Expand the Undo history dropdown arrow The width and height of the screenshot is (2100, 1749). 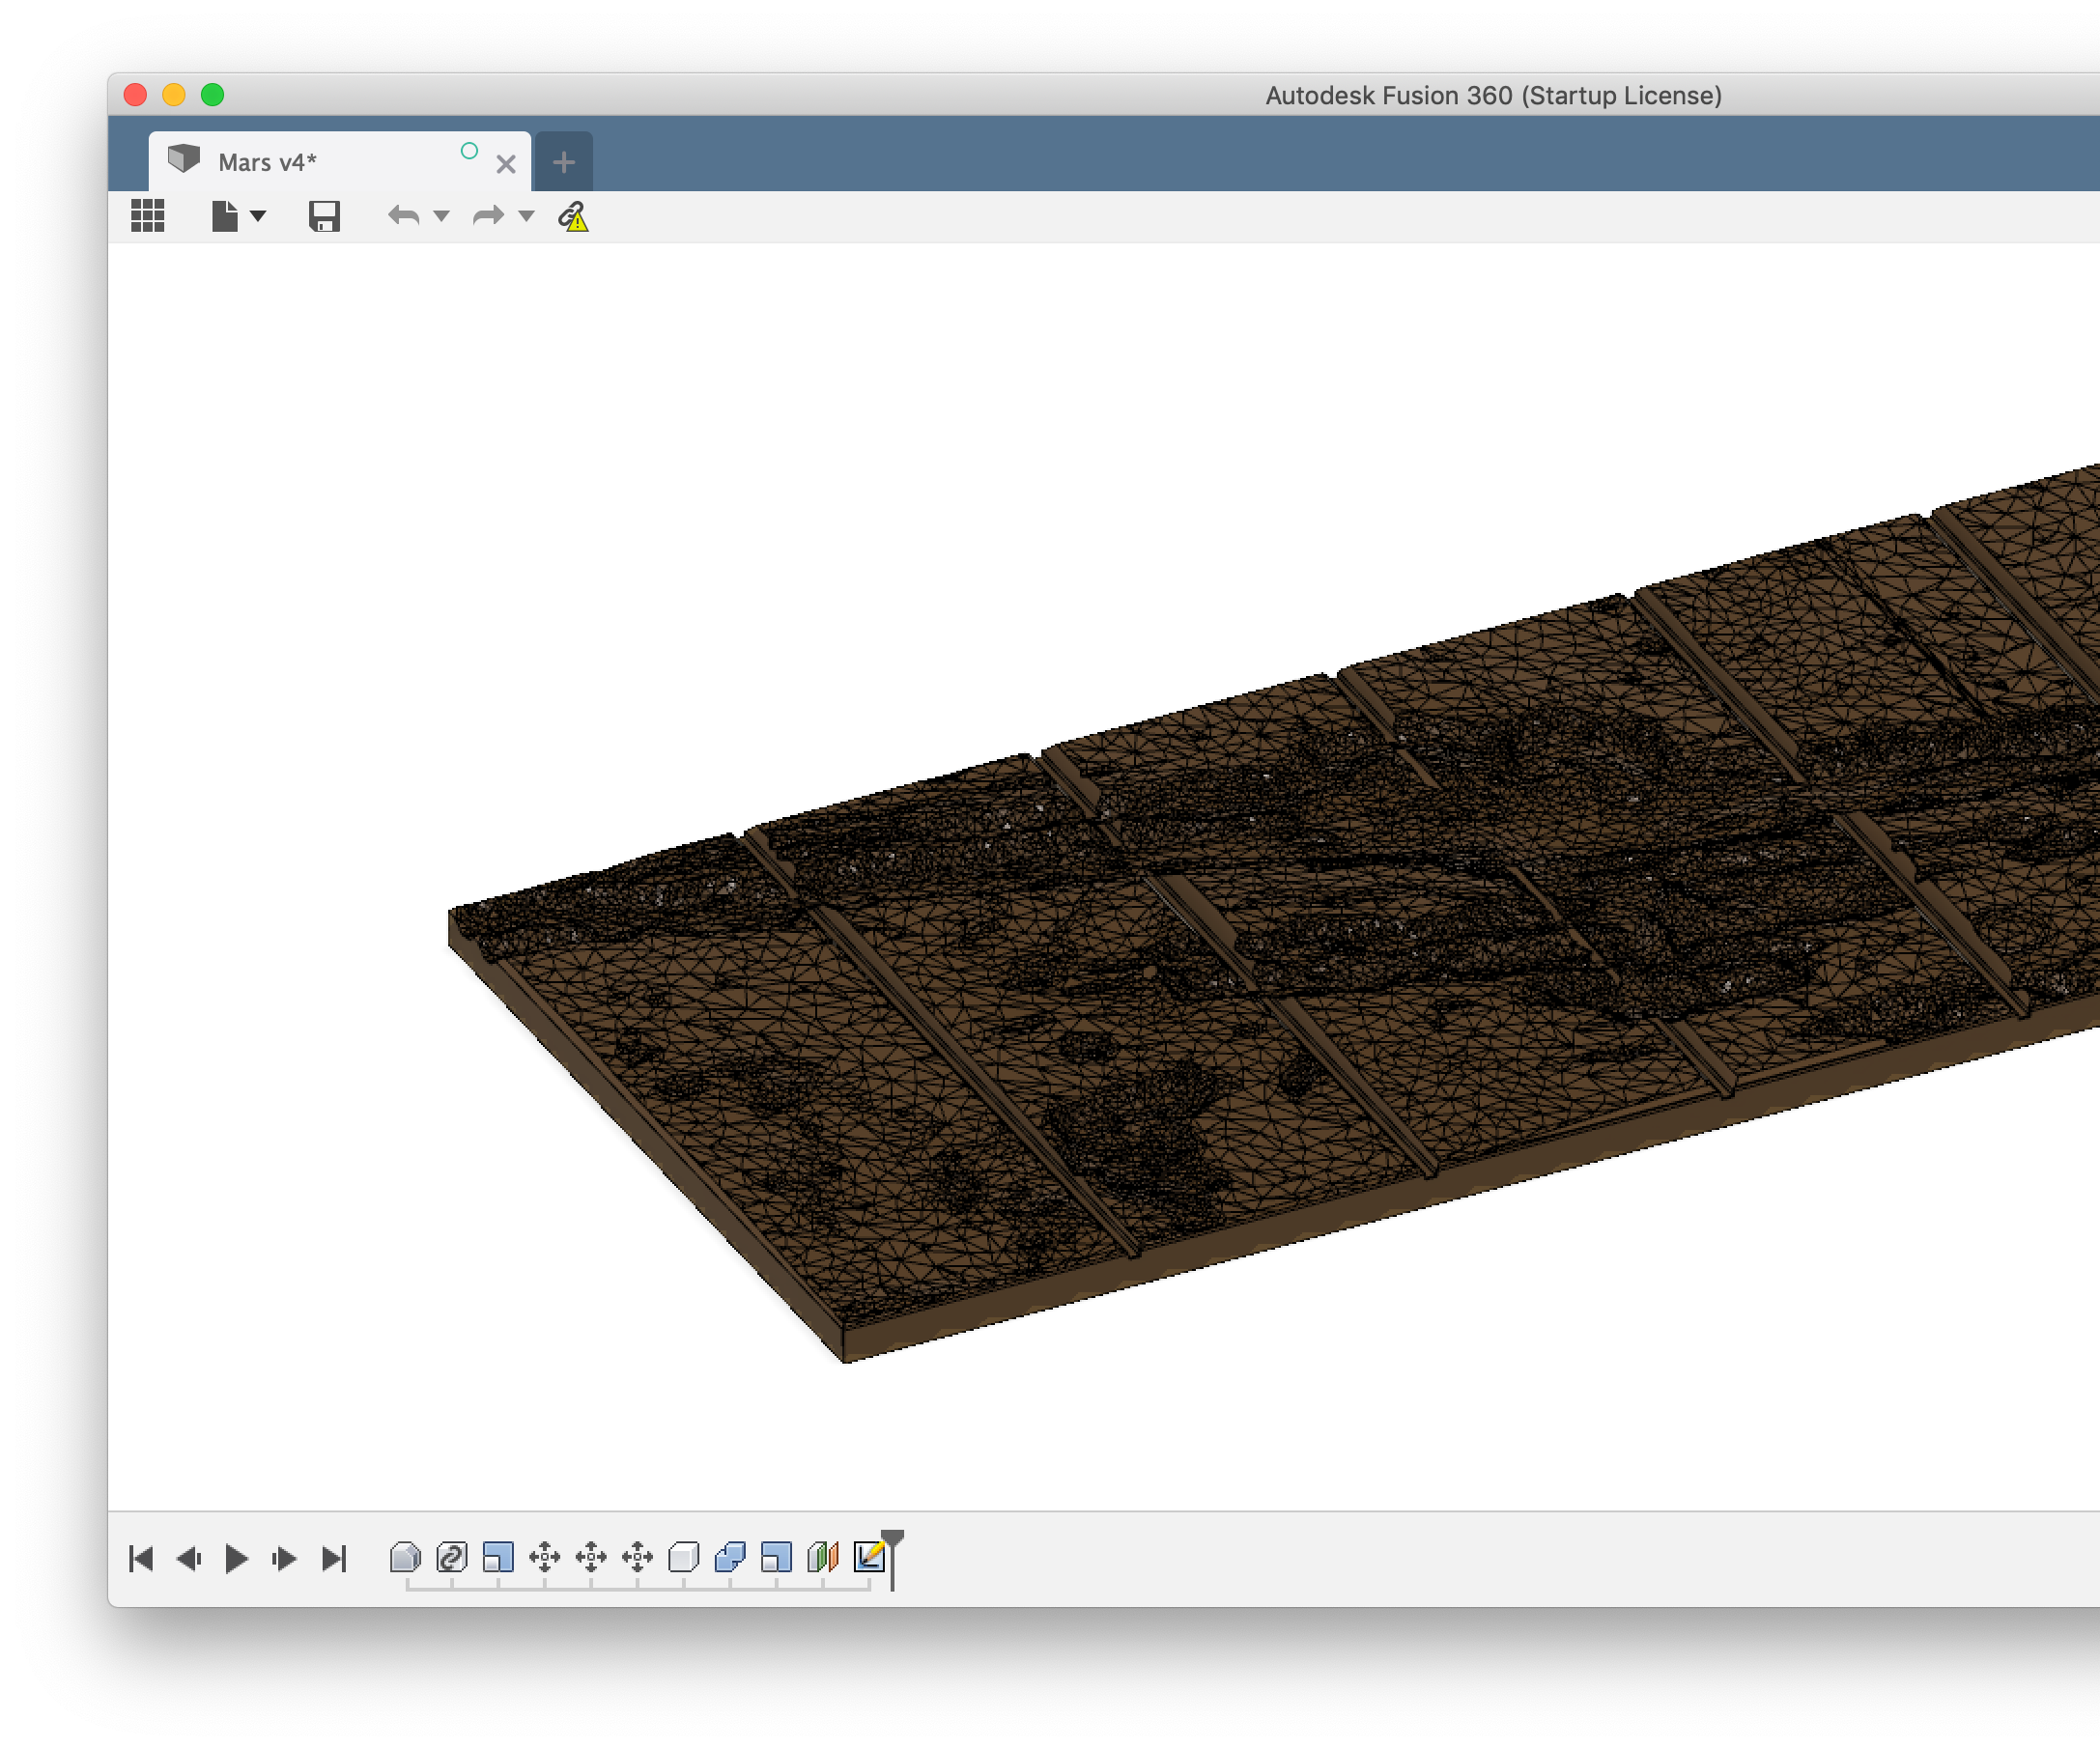coord(441,216)
